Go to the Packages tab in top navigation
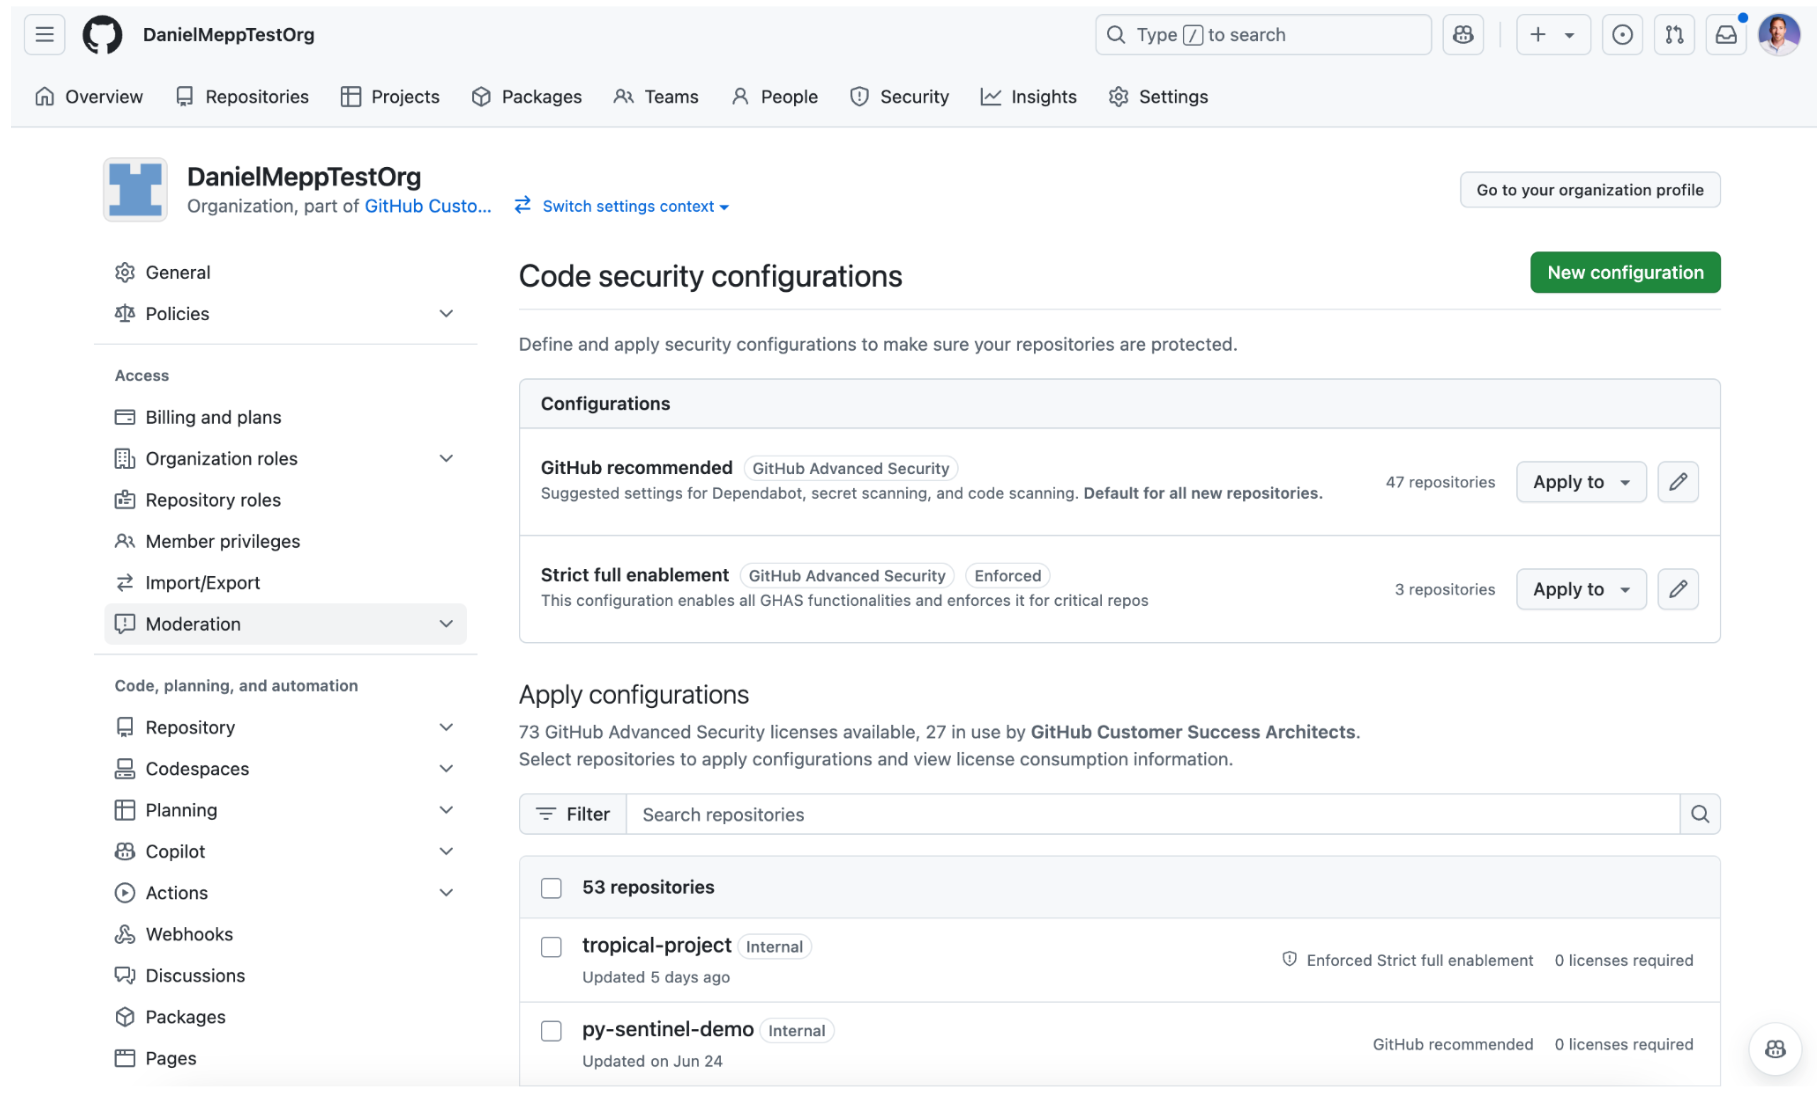 [x=527, y=97]
